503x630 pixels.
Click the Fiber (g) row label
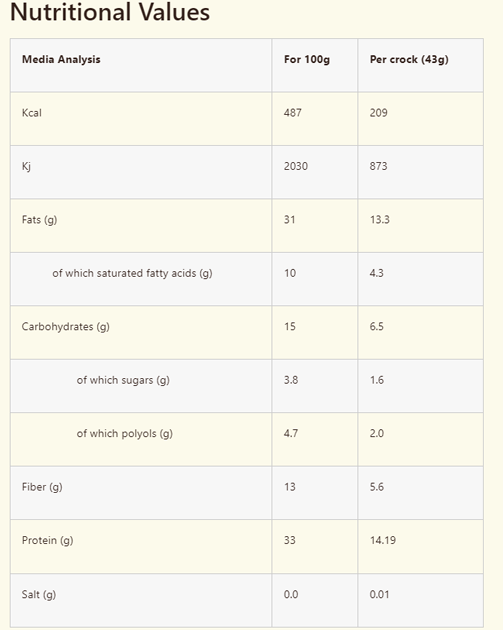point(42,487)
